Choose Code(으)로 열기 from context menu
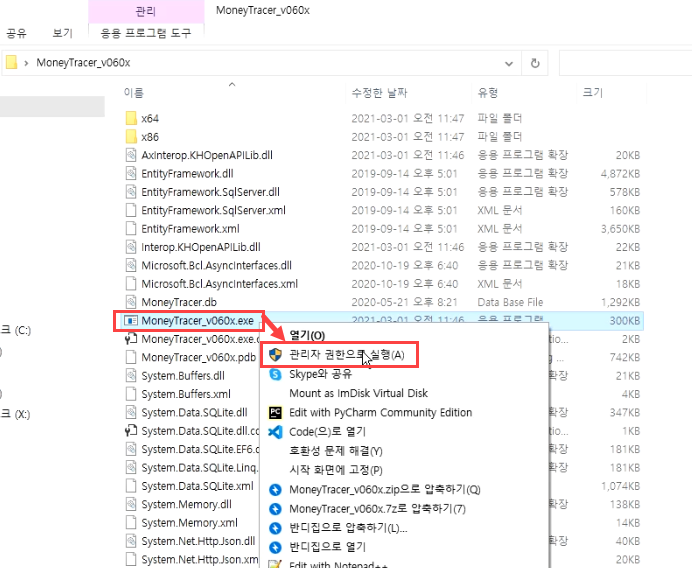 pyautogui.click(x=327, y=432)
